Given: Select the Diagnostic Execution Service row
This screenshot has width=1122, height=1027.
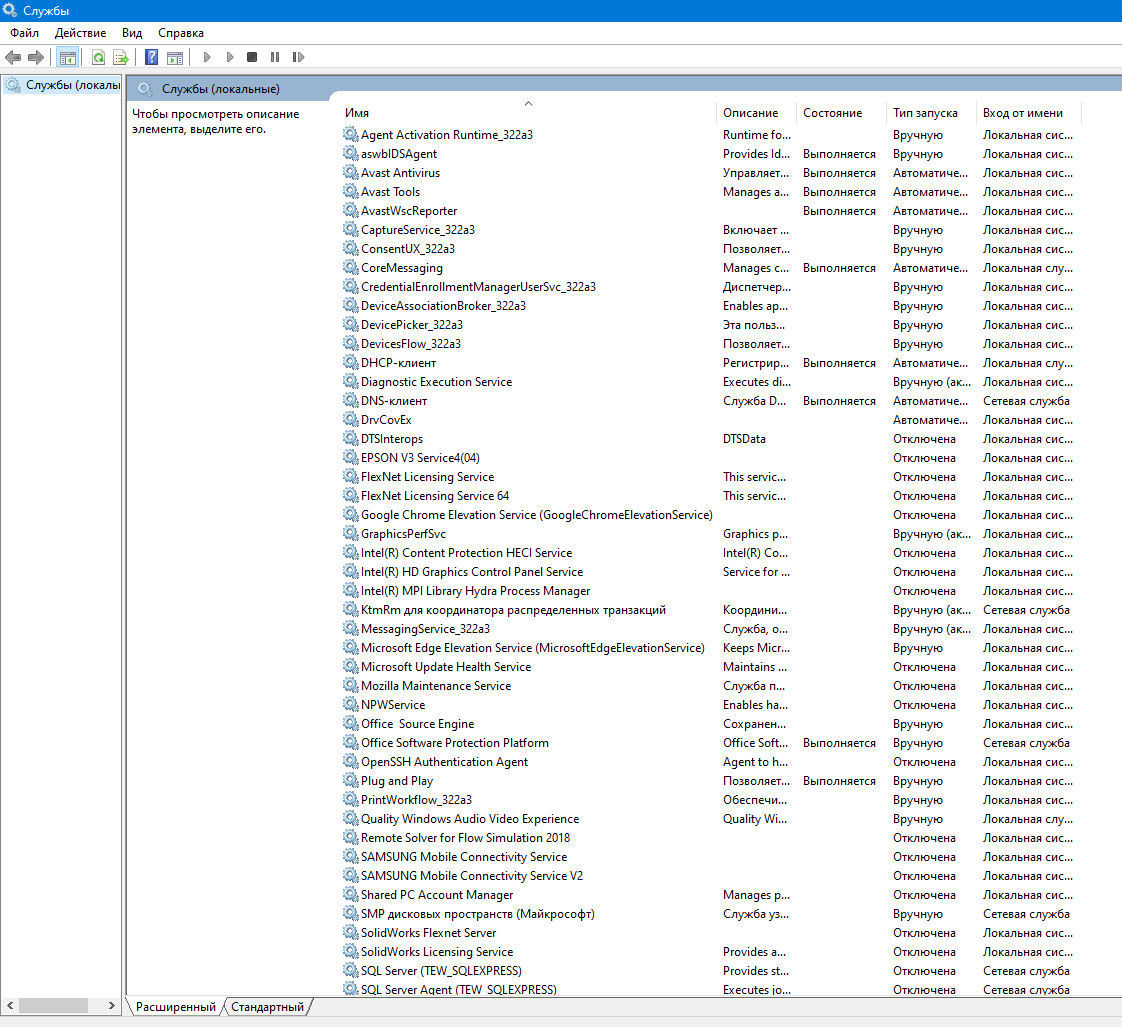Looking at the screenshot, I should 711,381.
